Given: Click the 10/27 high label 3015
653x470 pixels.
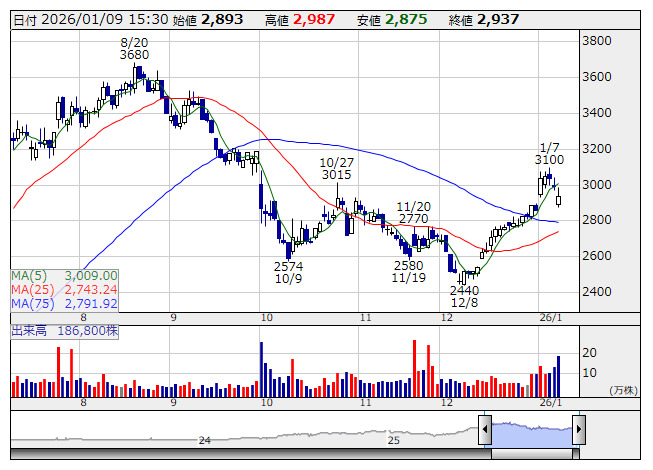Looking at the screenshot, I should click(x=337, y=175).
